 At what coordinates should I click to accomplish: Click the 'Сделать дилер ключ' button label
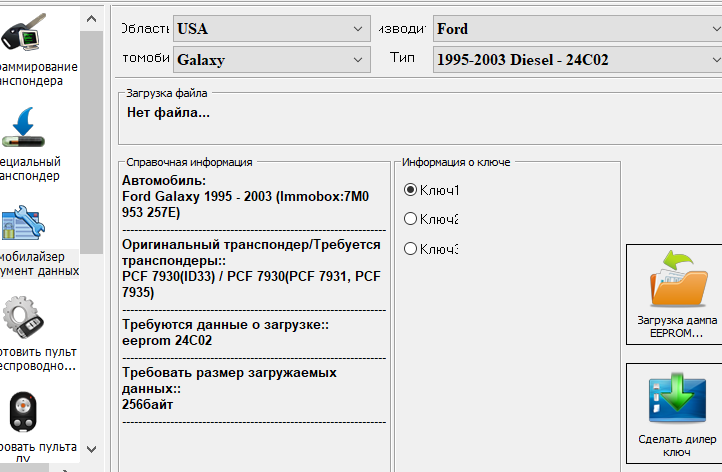677,446
